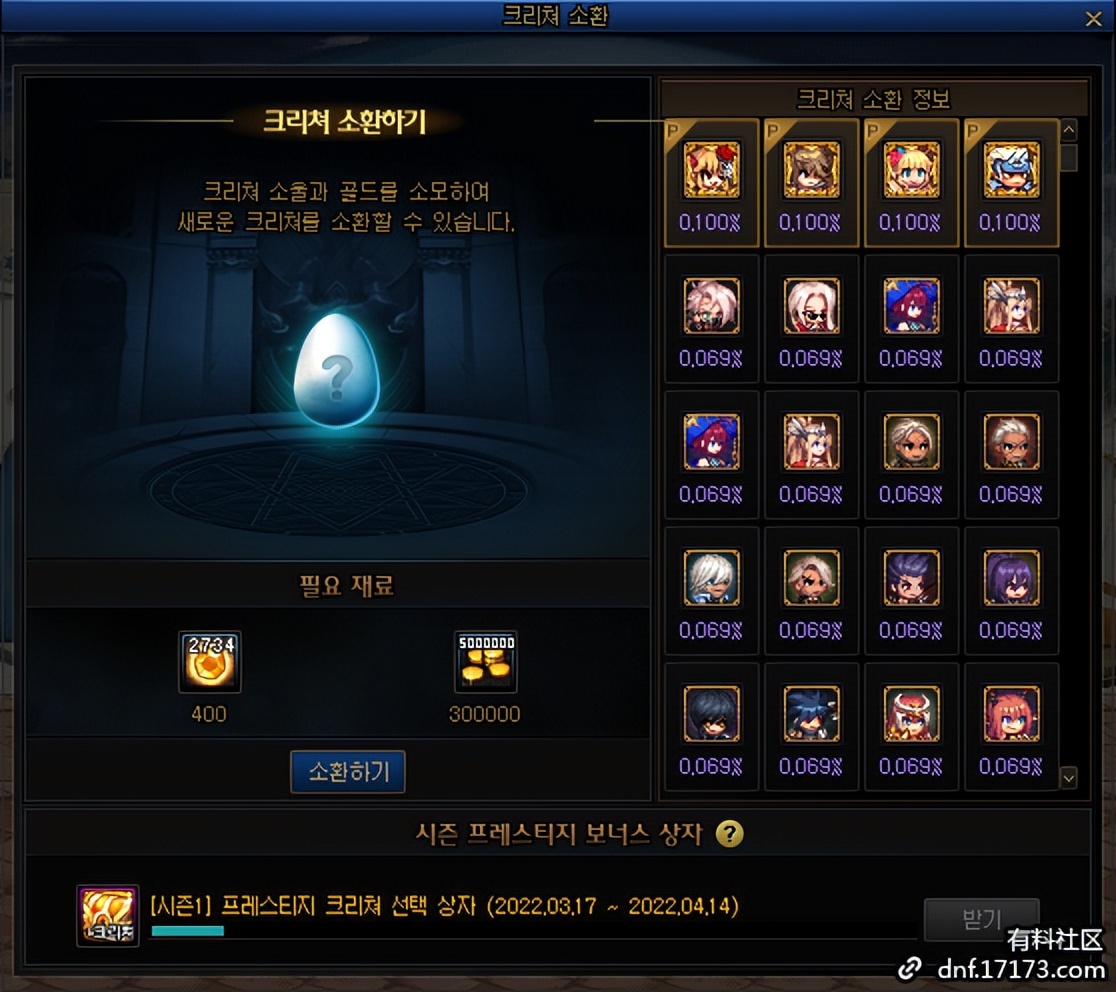Screen dimensions: 1116x992
Task: Close the 크리쳐 소환 window
Action: tap(1093, 19)
